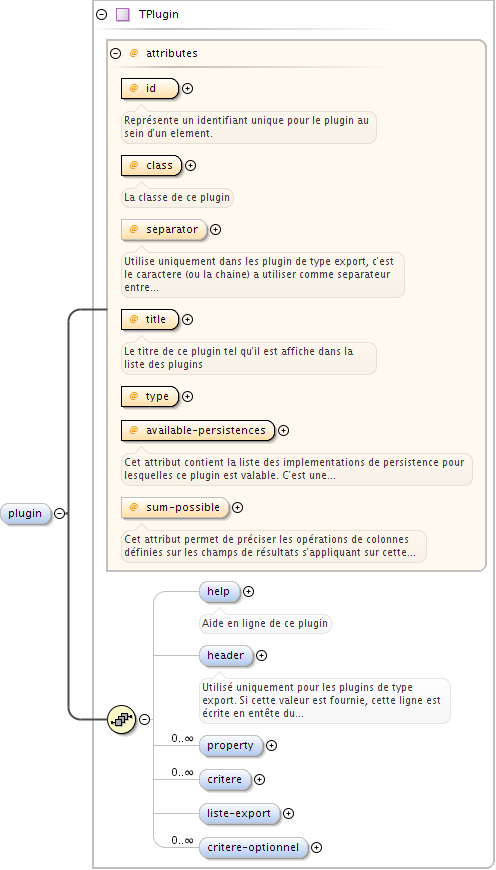Viewport: 496px width, 870px height.
Task: Select the property element node
Action: (231, 746)
